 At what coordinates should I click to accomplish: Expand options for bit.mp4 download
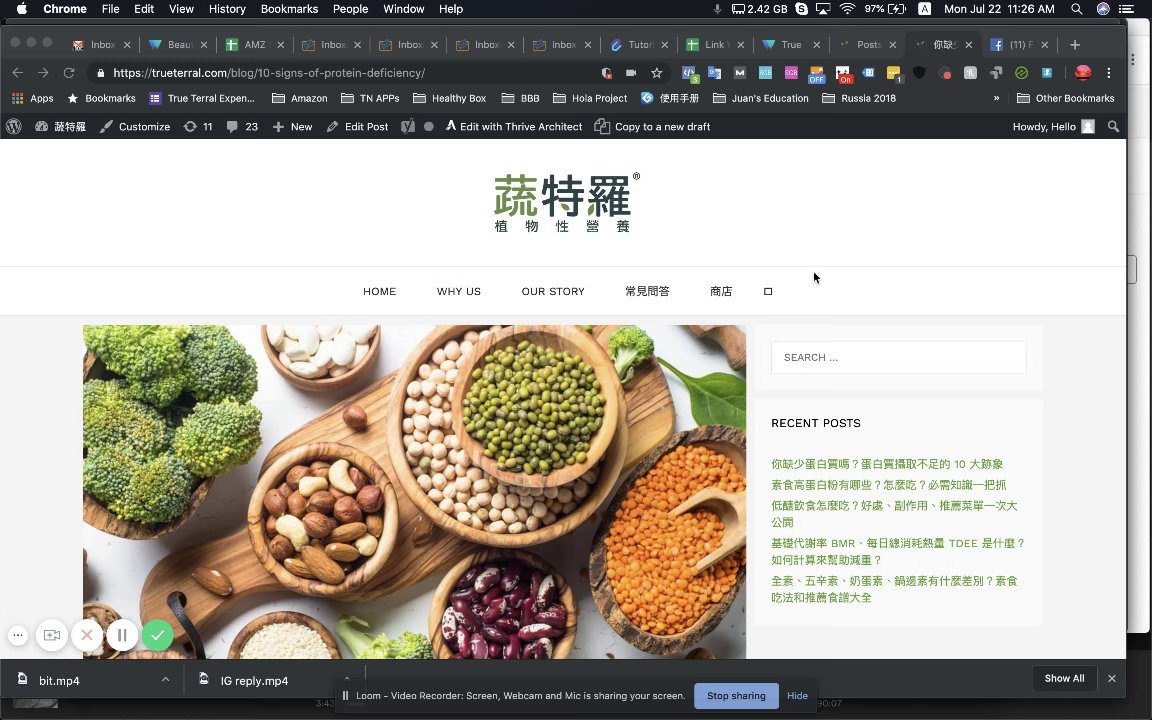(165, 680)
